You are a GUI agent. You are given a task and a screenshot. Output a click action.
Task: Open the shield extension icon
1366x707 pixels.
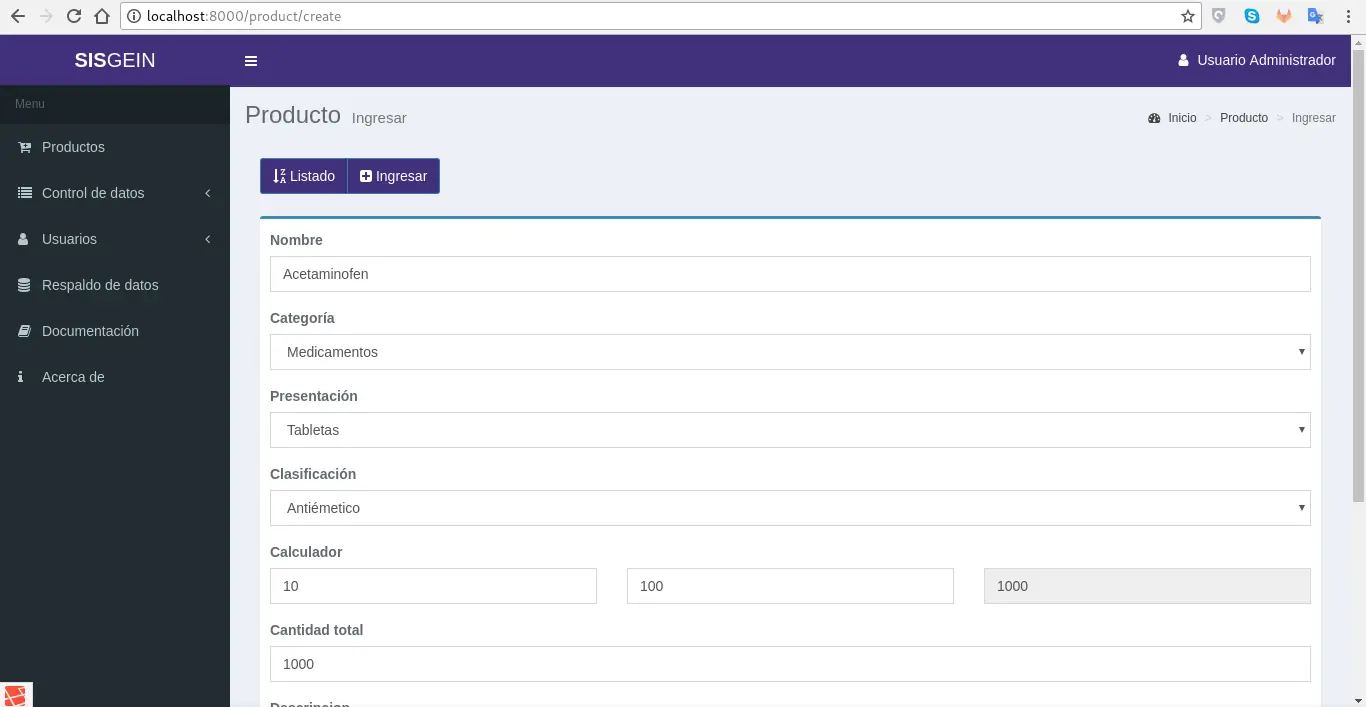(x=1219, y=16)
